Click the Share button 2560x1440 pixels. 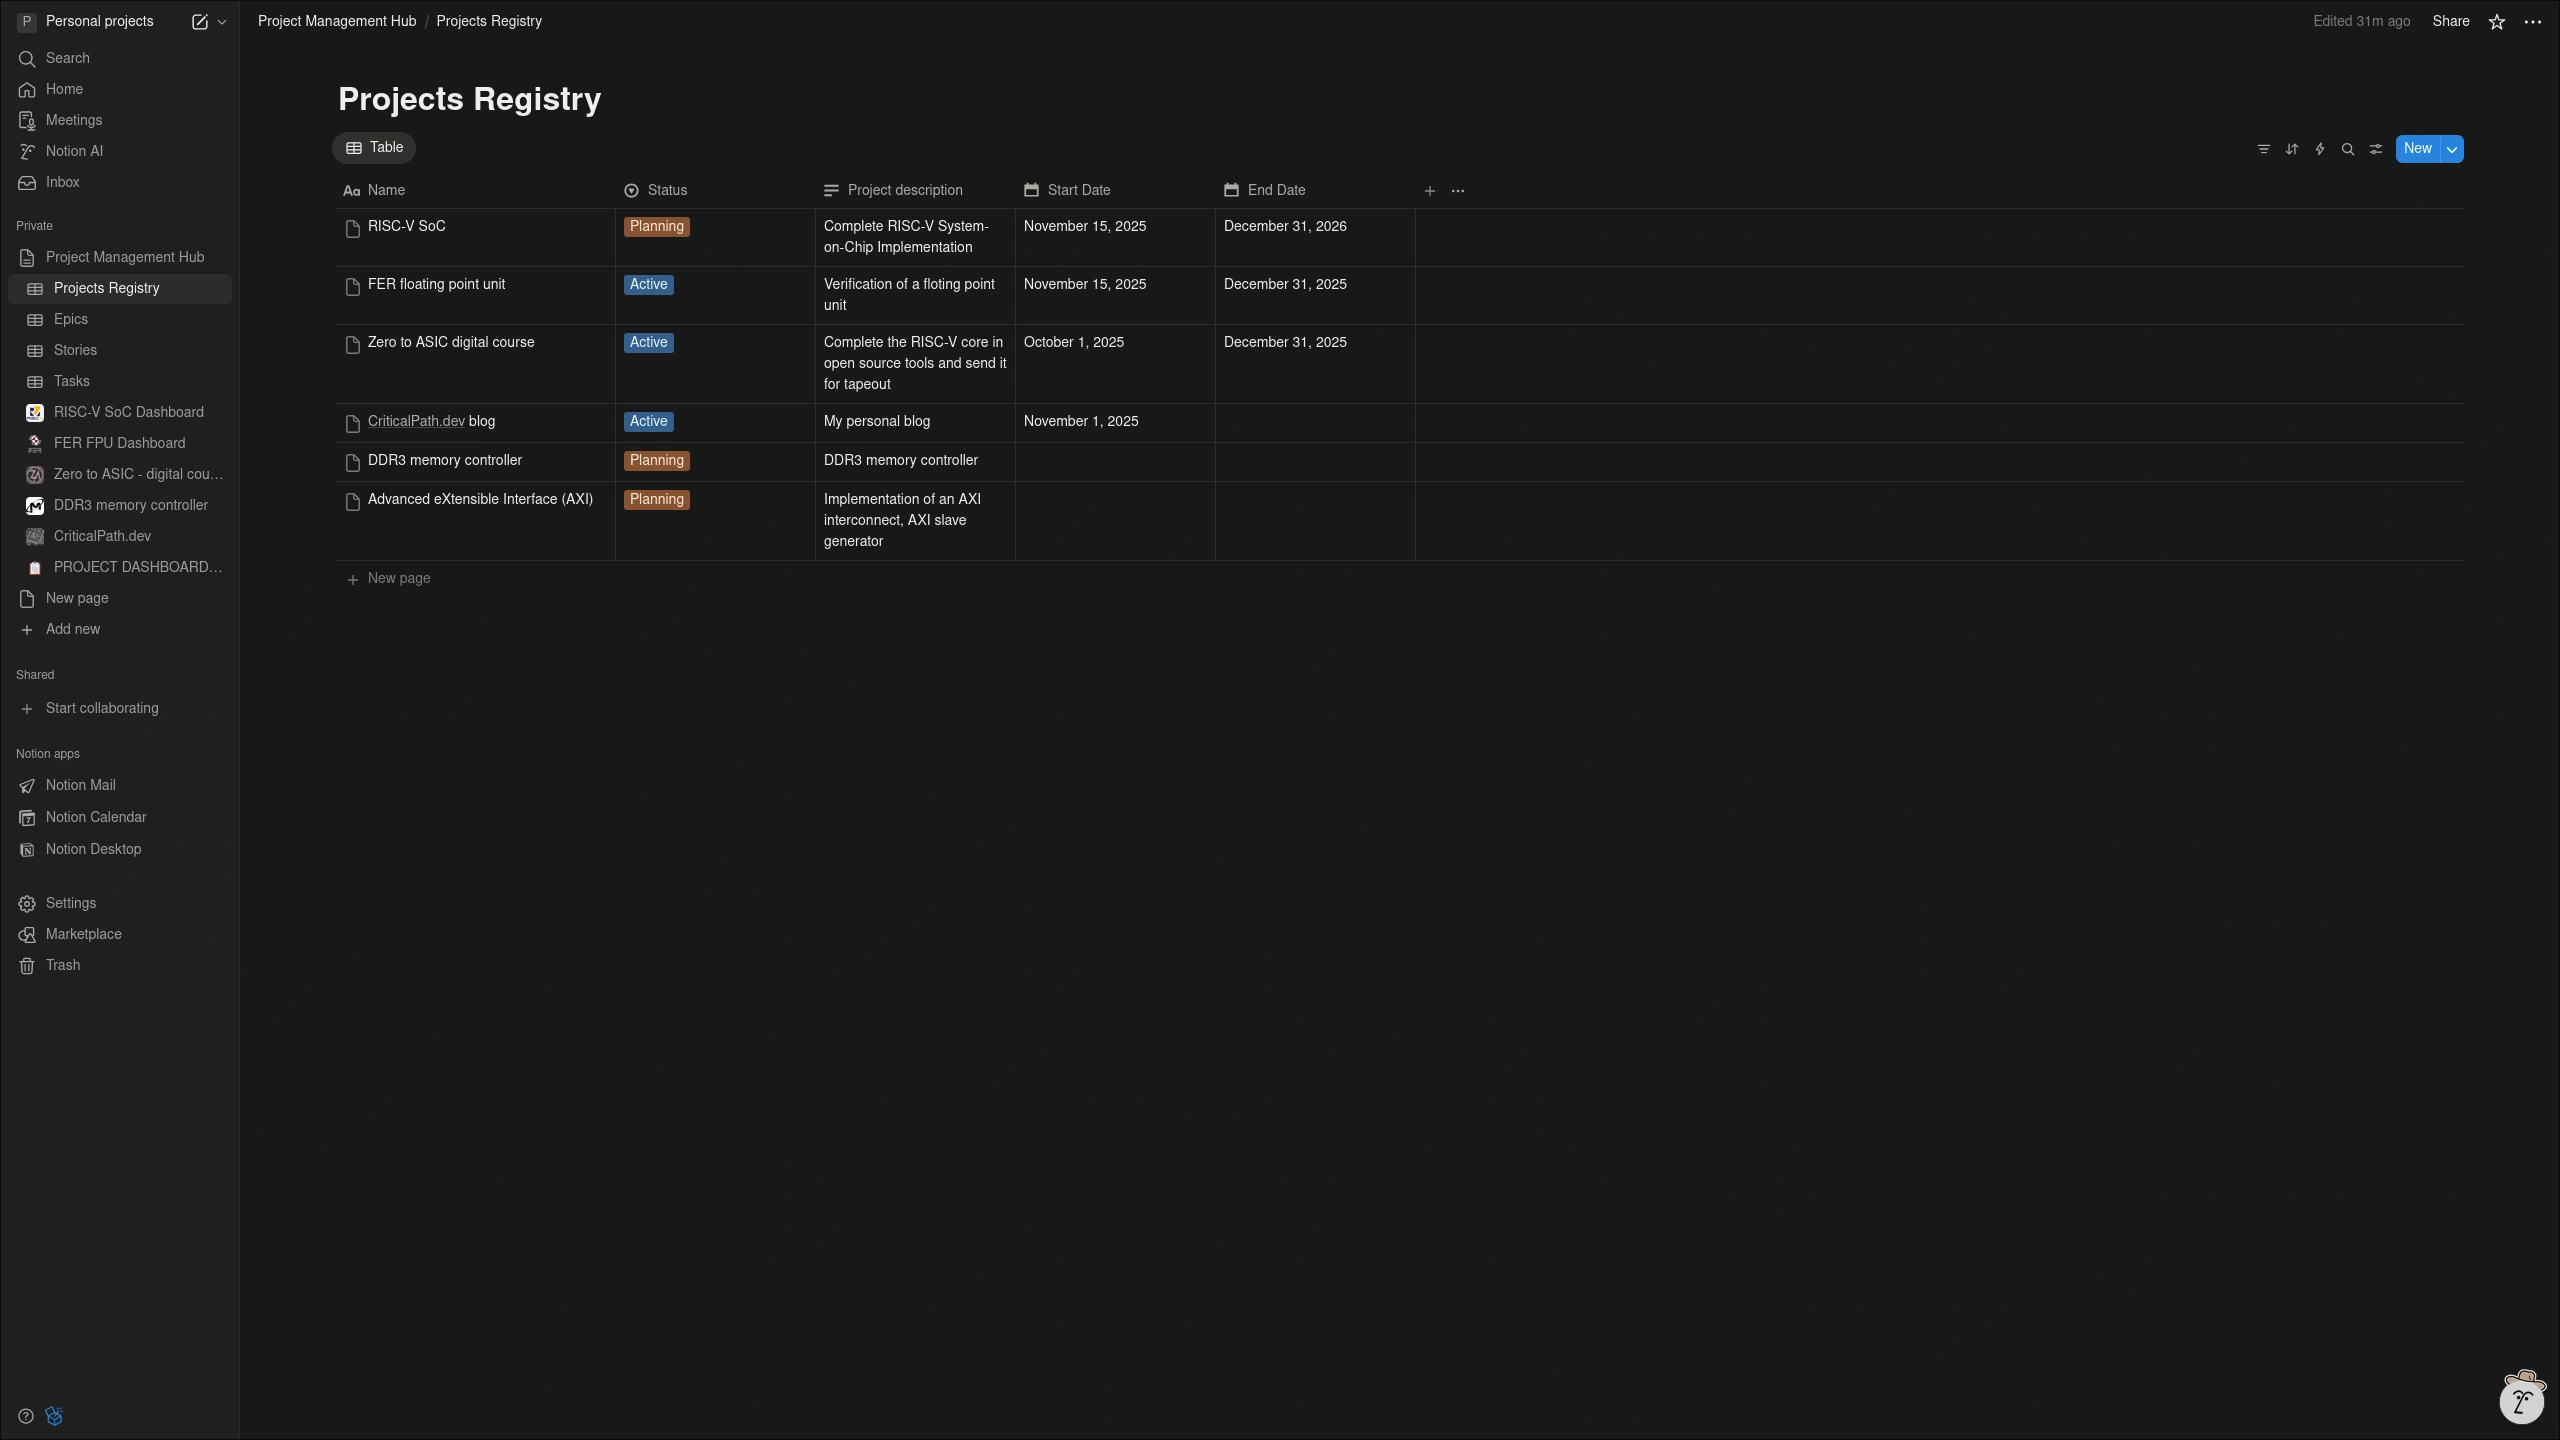tap(2450, 22)
